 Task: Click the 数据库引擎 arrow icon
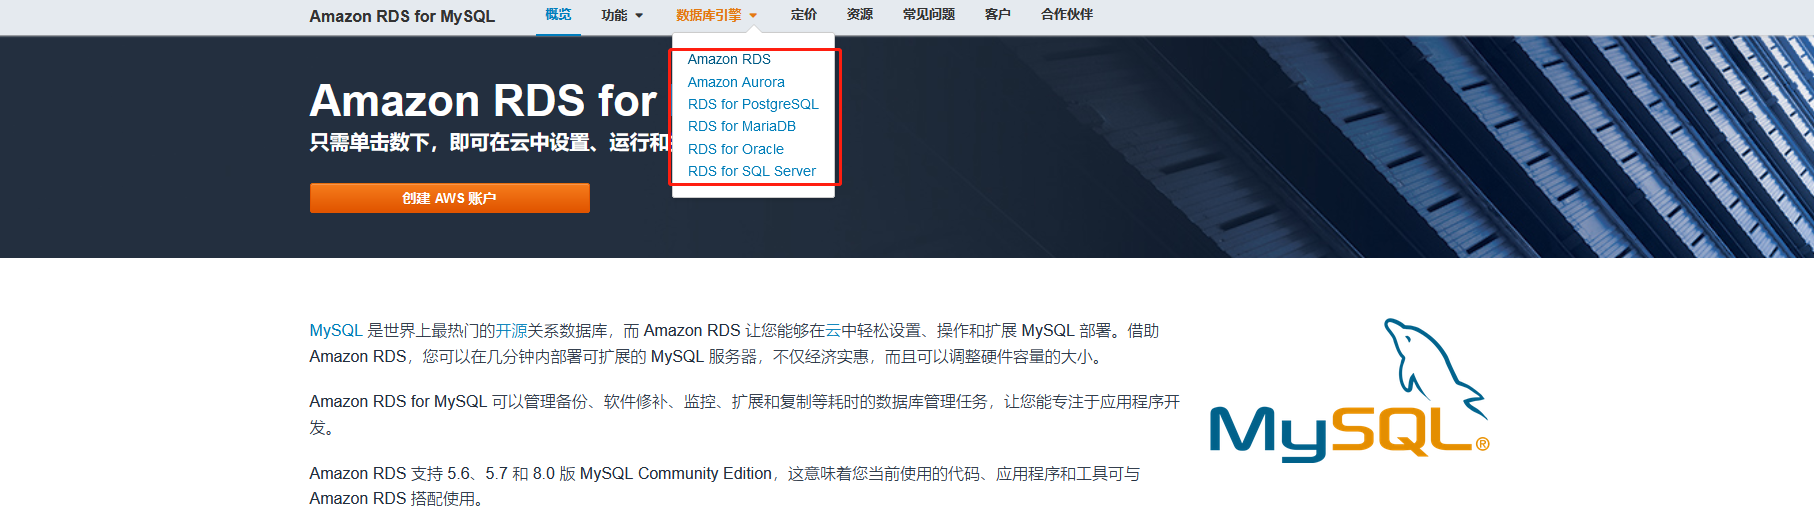click(x=753, y=15)
